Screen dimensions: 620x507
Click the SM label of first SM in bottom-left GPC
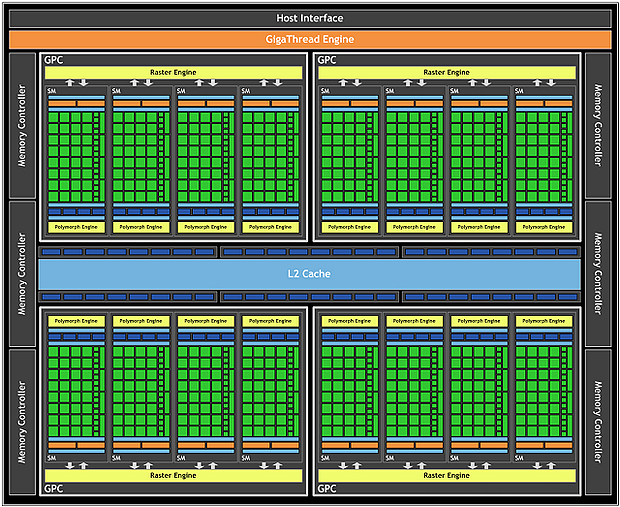point(51,458)
